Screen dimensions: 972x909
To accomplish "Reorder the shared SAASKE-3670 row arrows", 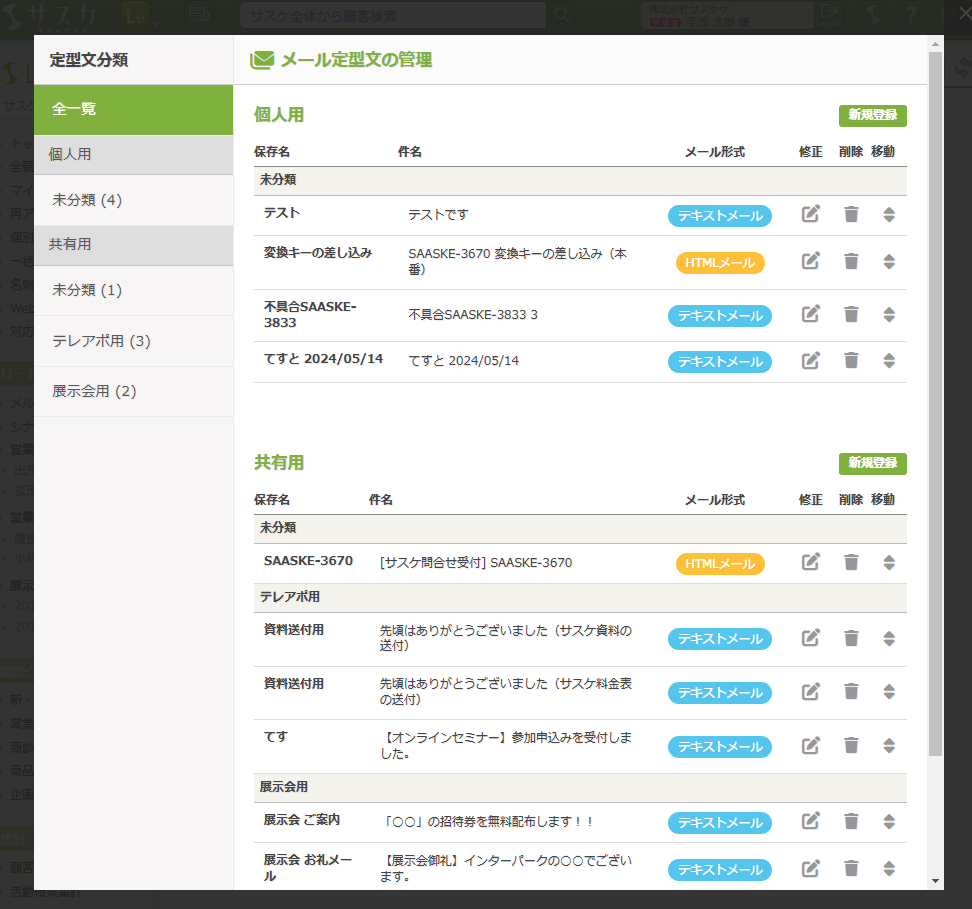I will pos(889,562).
